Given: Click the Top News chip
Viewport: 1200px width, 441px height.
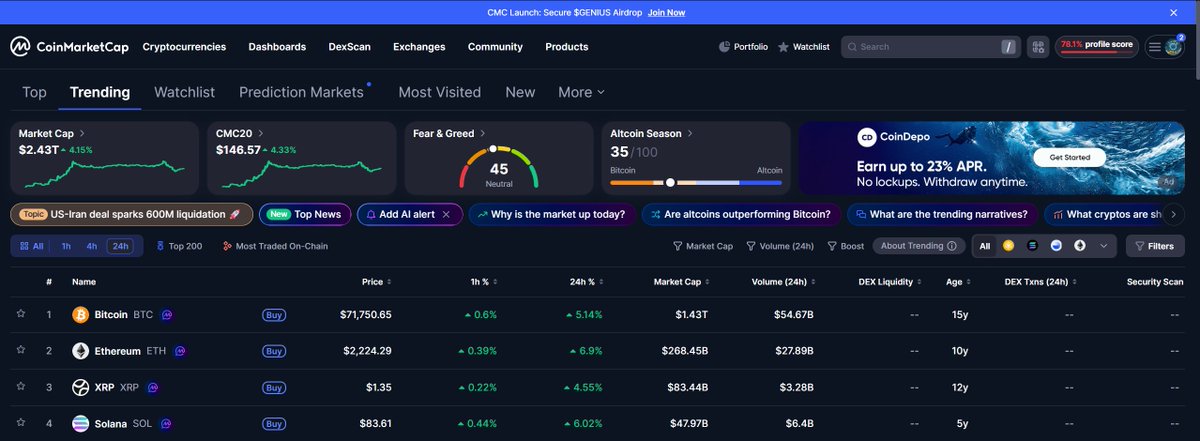Looking at the screenshot, I should point(304,214).
